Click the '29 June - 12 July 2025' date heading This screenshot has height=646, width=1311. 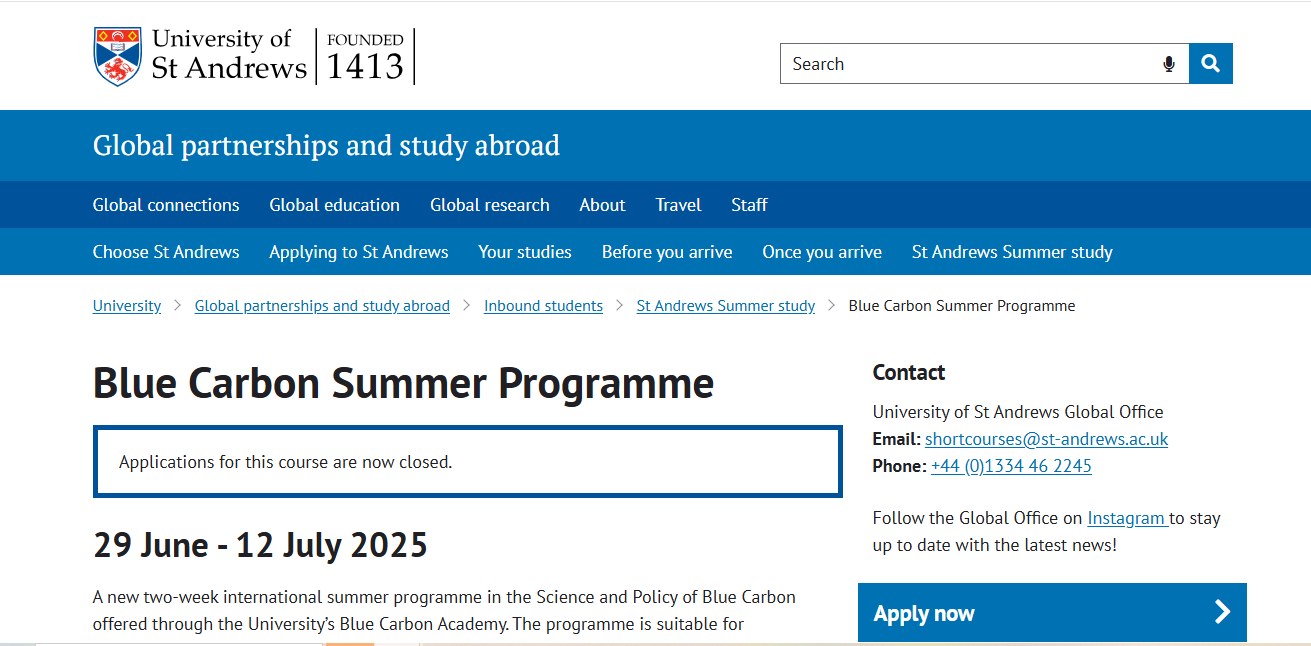coord(260,546)
